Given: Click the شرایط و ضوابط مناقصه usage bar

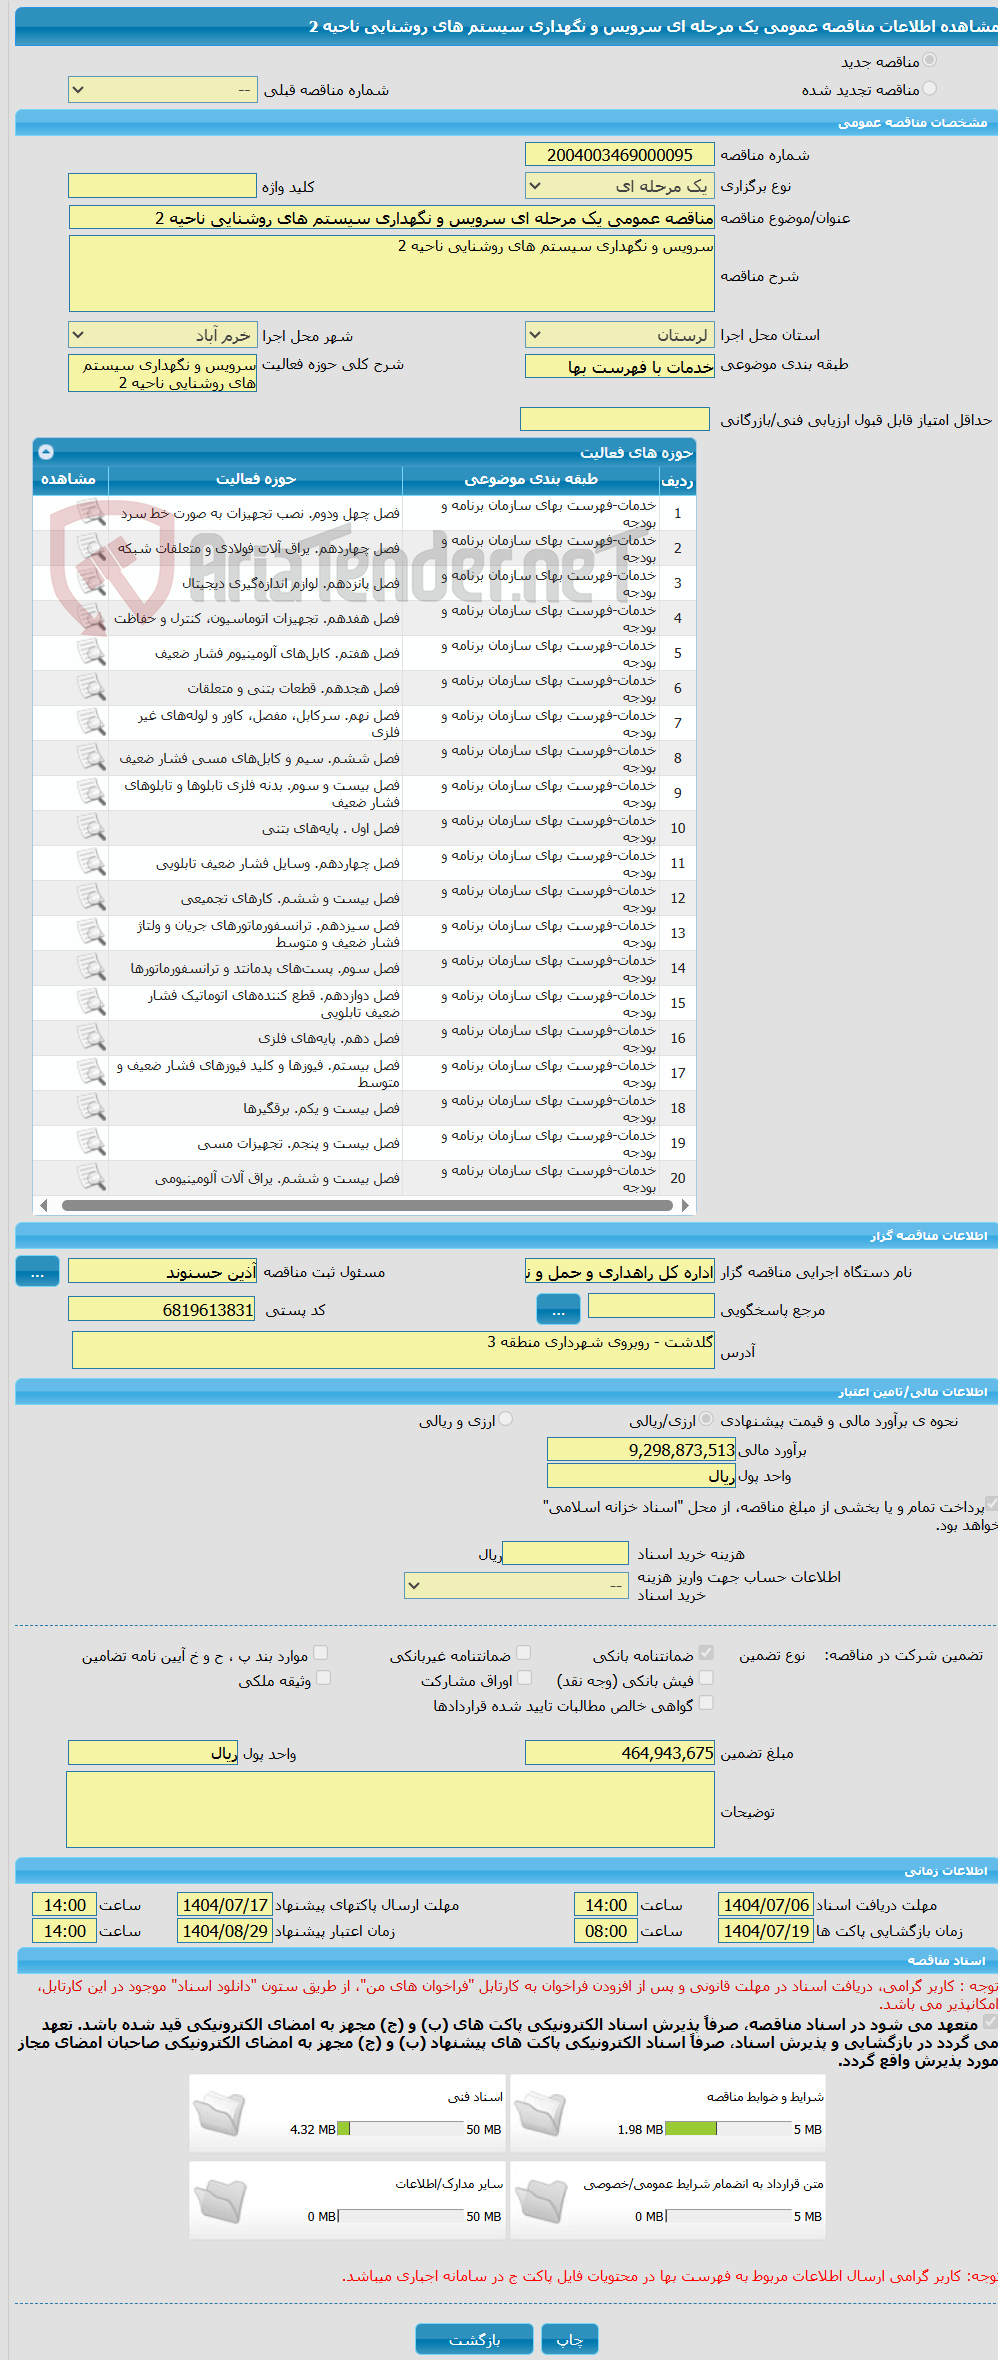Looking at the screenshot, I should 728,2129.
